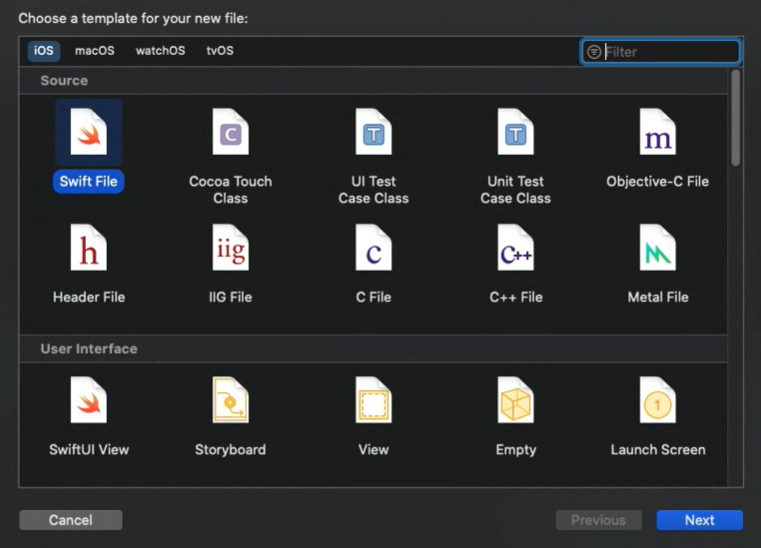Click the "Header File" label
This screenshot has height=548, width=761.
(89, 297)
